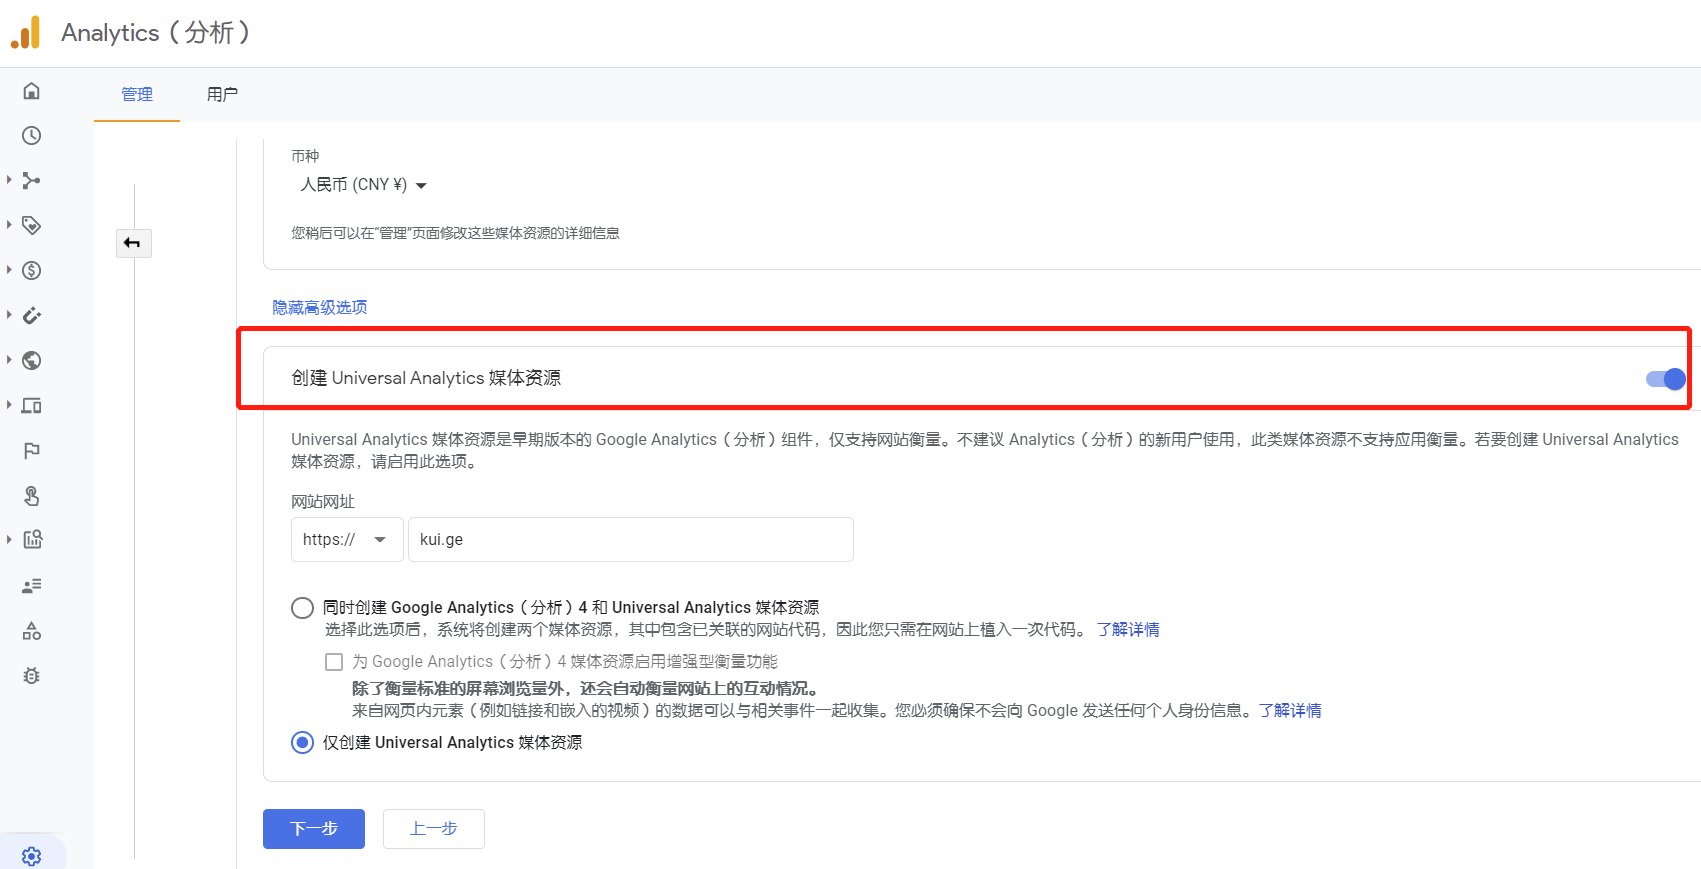Screen dimensions: 1701x869
Task: Expand the tag icon sidebar arrow
Action: (x=9, y=225)
